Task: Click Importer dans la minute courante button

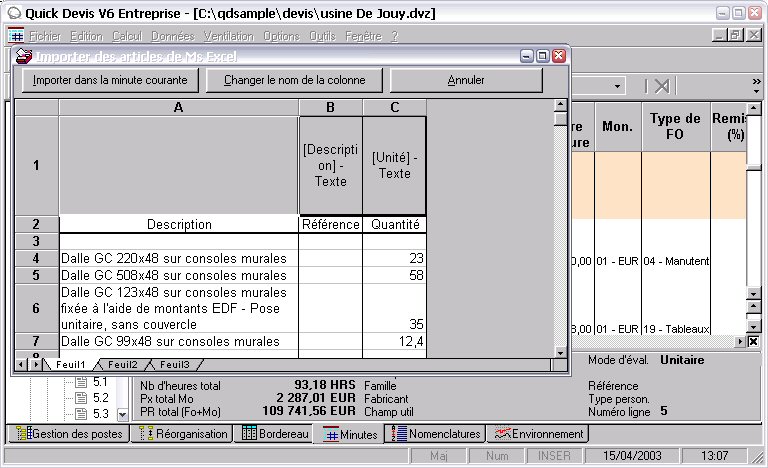Action: (110, 80)
